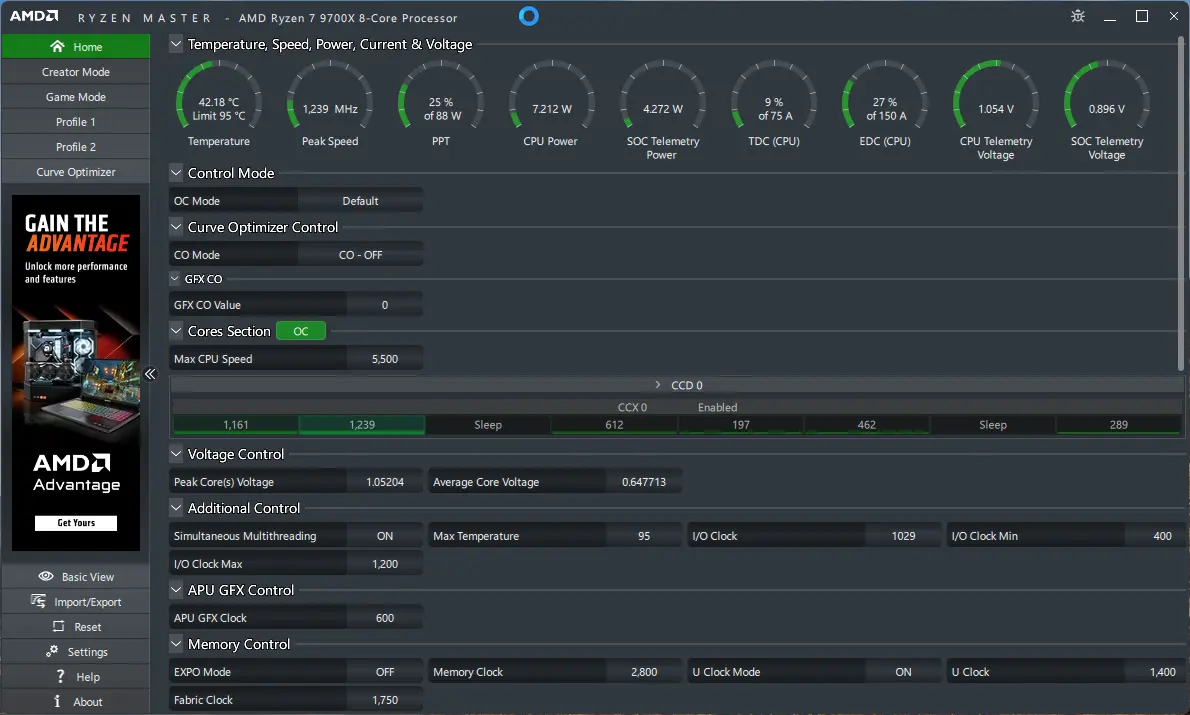This screenshot has height=715, width=1190.
Task: Select Profile 2
Action: coord(76,146)
